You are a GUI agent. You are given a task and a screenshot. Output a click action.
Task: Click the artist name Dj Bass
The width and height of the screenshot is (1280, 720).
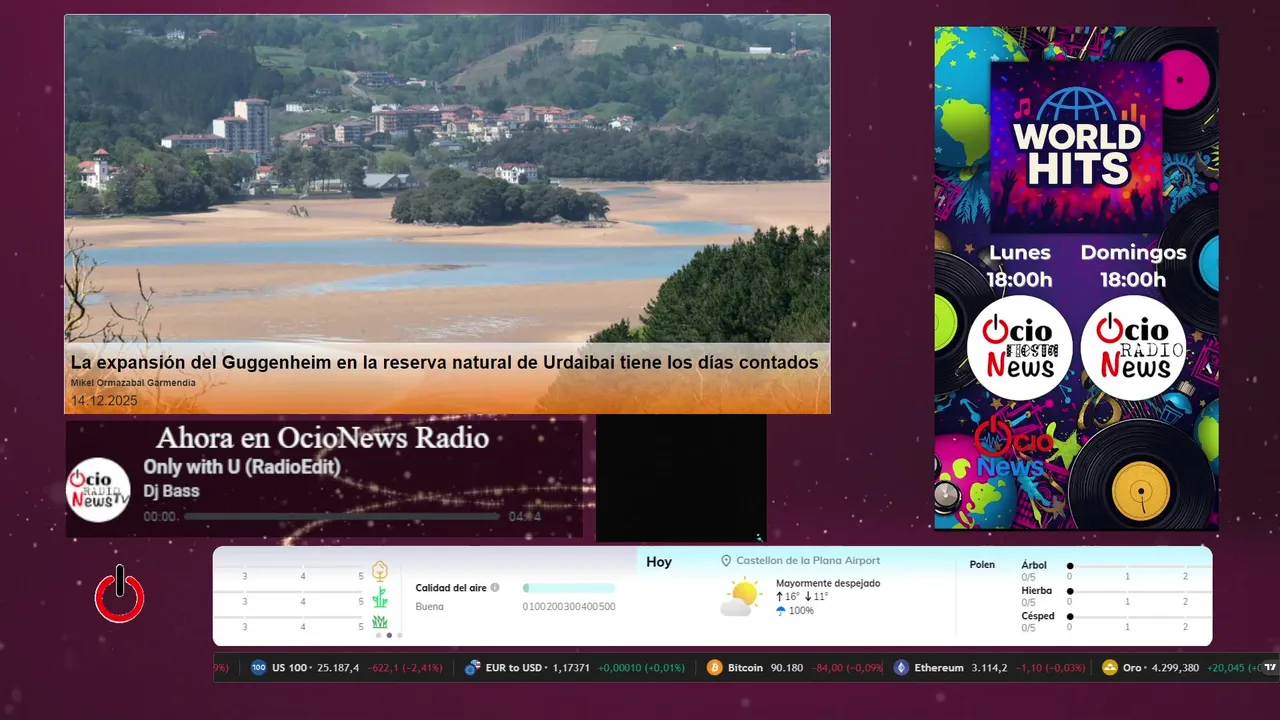(171, 491)
